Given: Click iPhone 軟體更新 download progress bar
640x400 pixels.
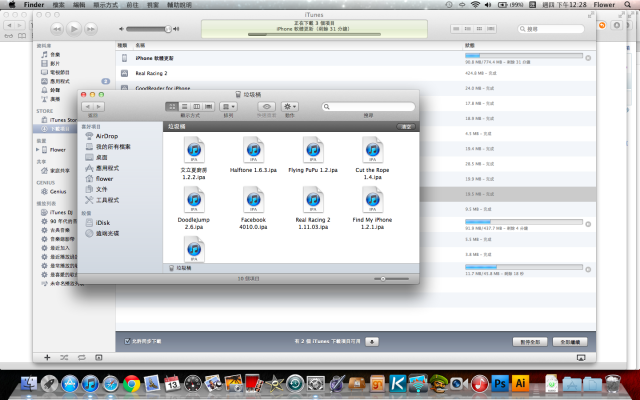Looking at the screenshot, I should pyautogui.click(x=524, y=56).
